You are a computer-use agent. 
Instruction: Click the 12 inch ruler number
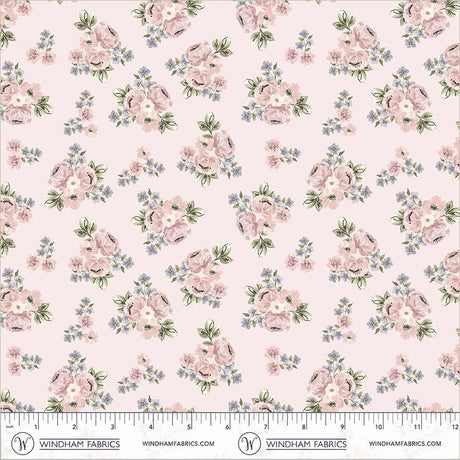(x=455, y=427)
